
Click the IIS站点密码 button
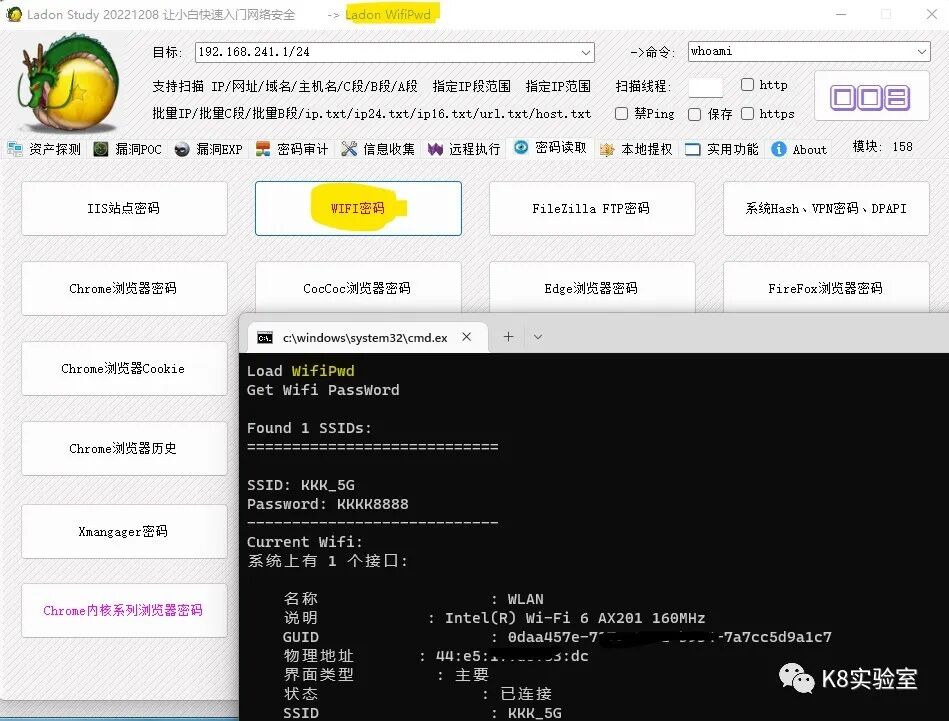[x=124, y=208]
